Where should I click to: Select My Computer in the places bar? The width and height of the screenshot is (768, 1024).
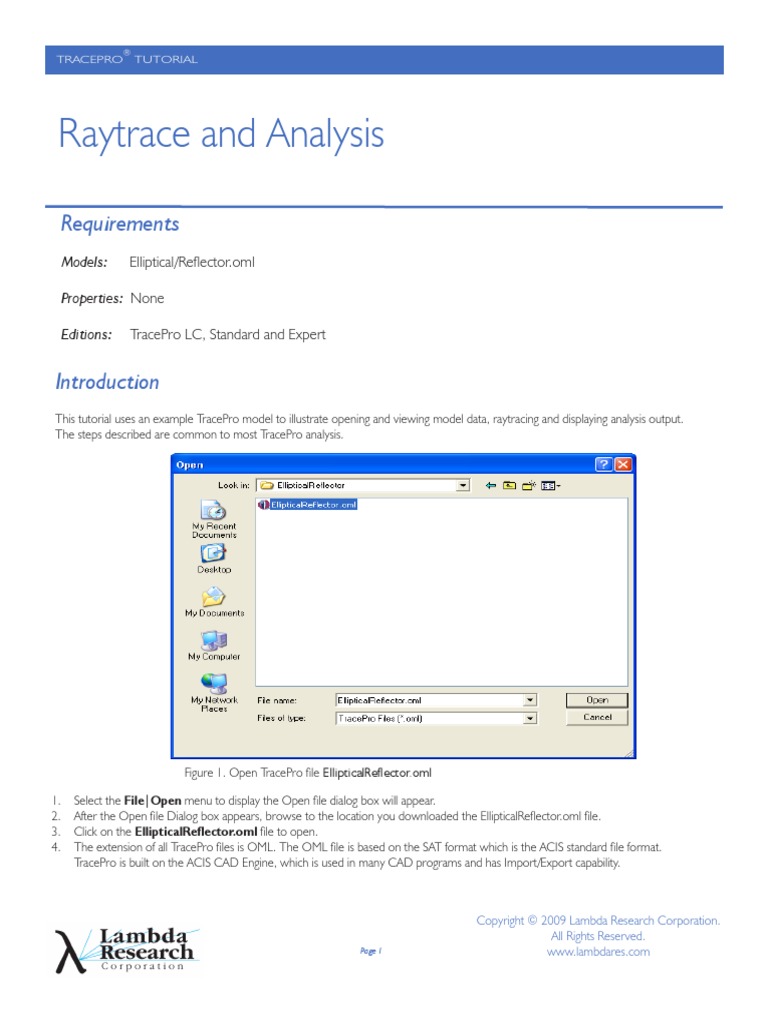[214, 640]
